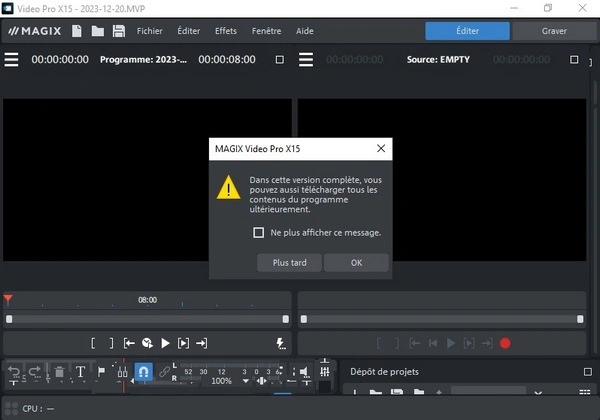Click the undo arrow icon
The height and width of the screenshot is (420, 600).
point(14,372)
